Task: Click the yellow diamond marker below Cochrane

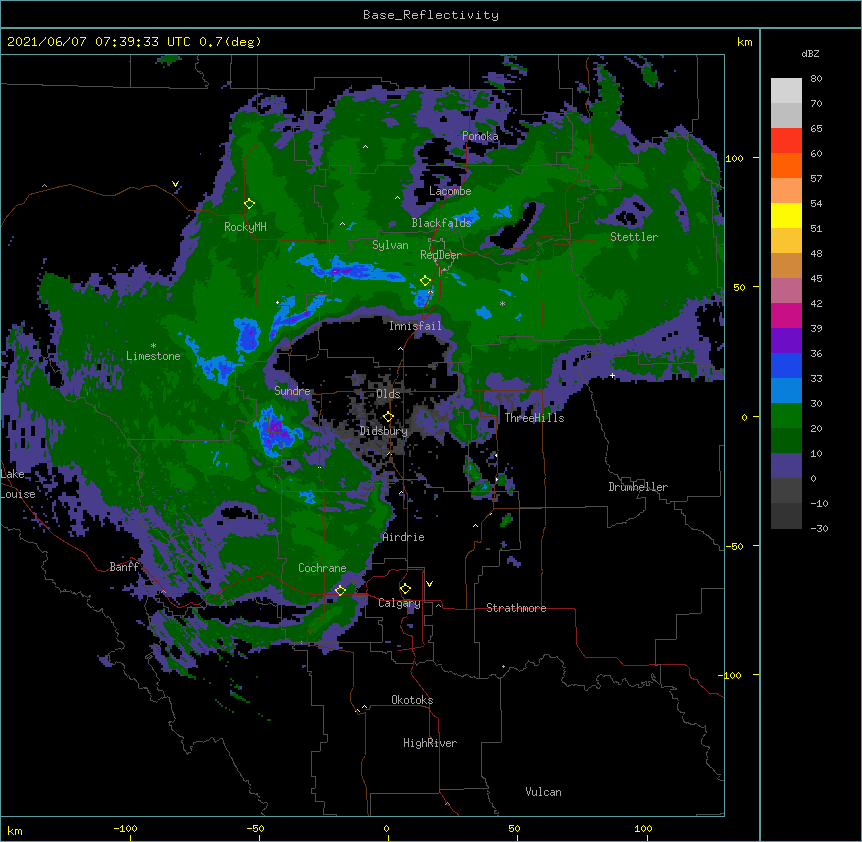Action: [340, 590]
